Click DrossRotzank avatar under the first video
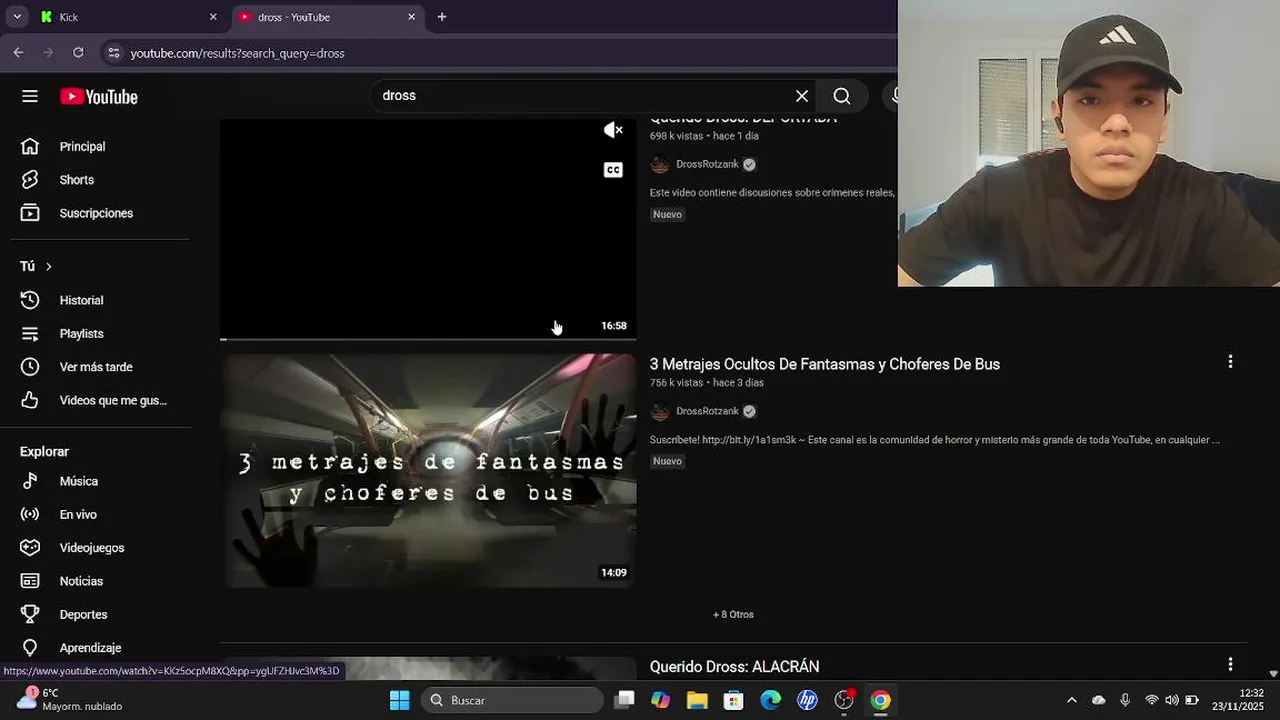Screen dimensions: 1280x720 point(659,164)
